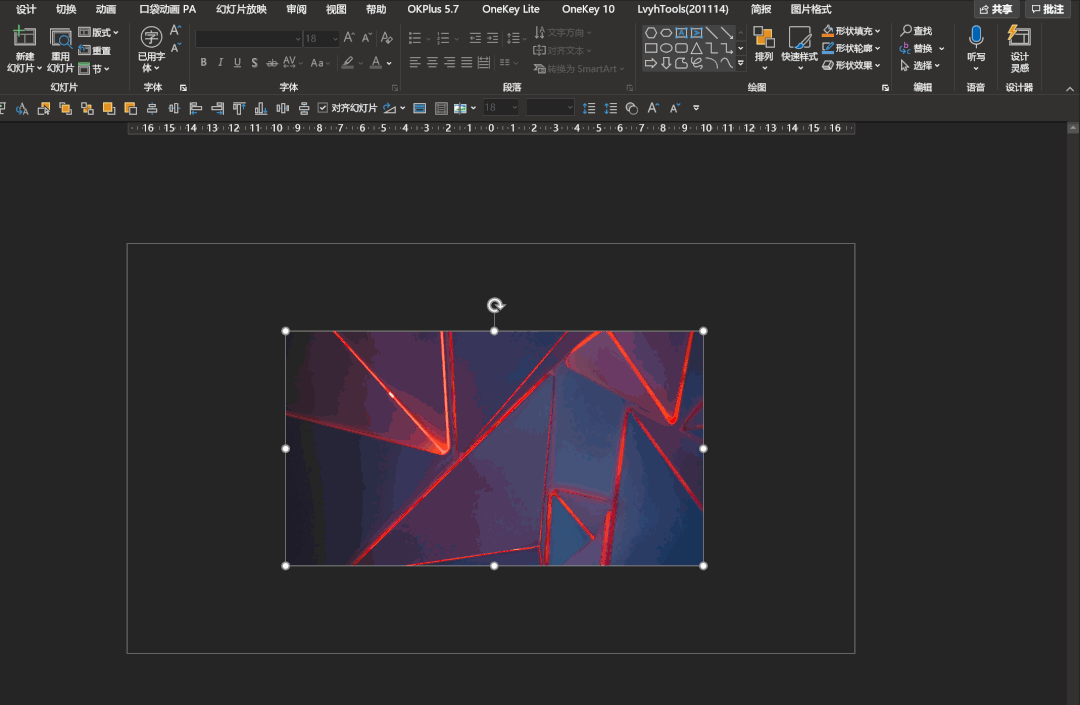Click the clear all formatting icon
Viewport: 1080px width, 705px height.
click(387, 38)
